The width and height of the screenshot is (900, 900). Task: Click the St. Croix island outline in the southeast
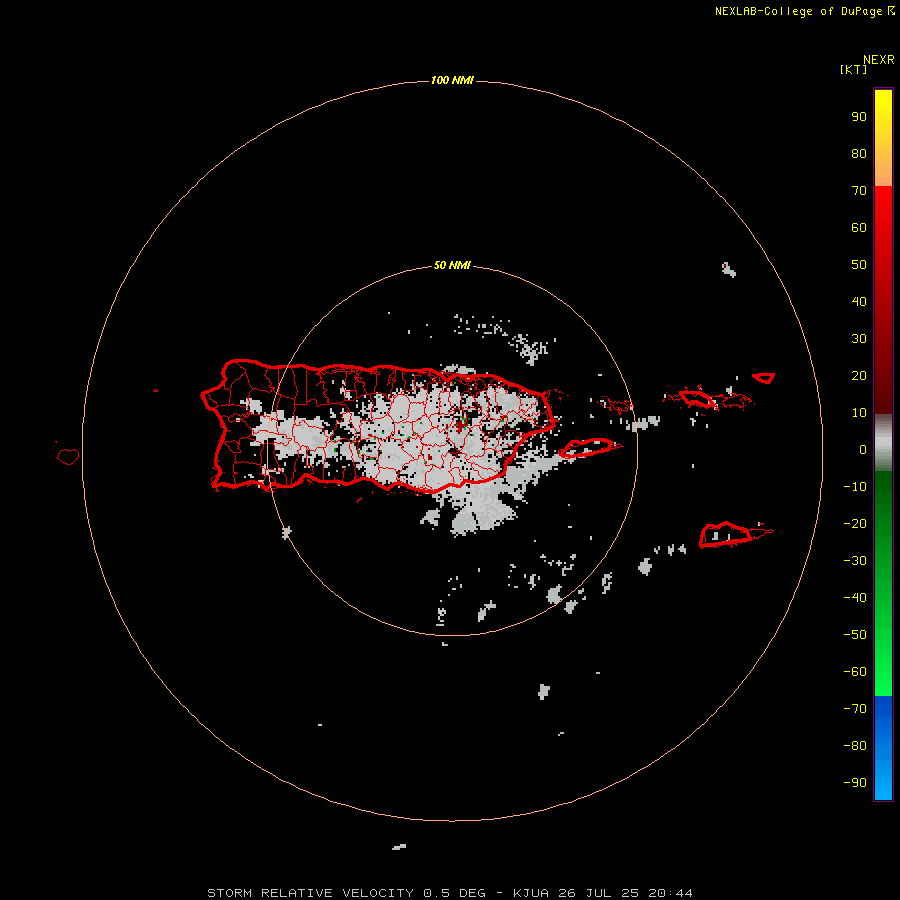pos(736,535)
